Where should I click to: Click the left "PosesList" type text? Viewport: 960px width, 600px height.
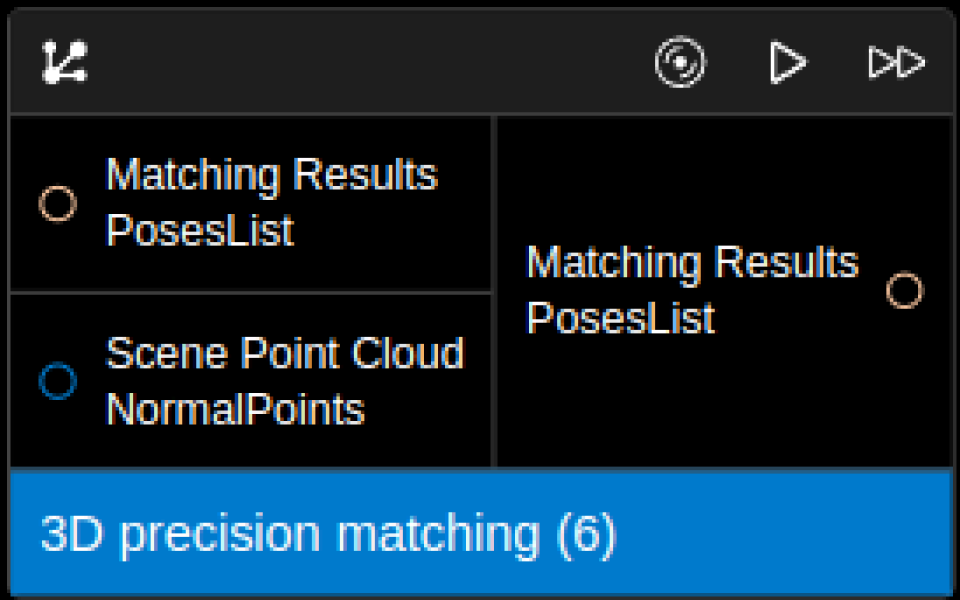(199, 231)
